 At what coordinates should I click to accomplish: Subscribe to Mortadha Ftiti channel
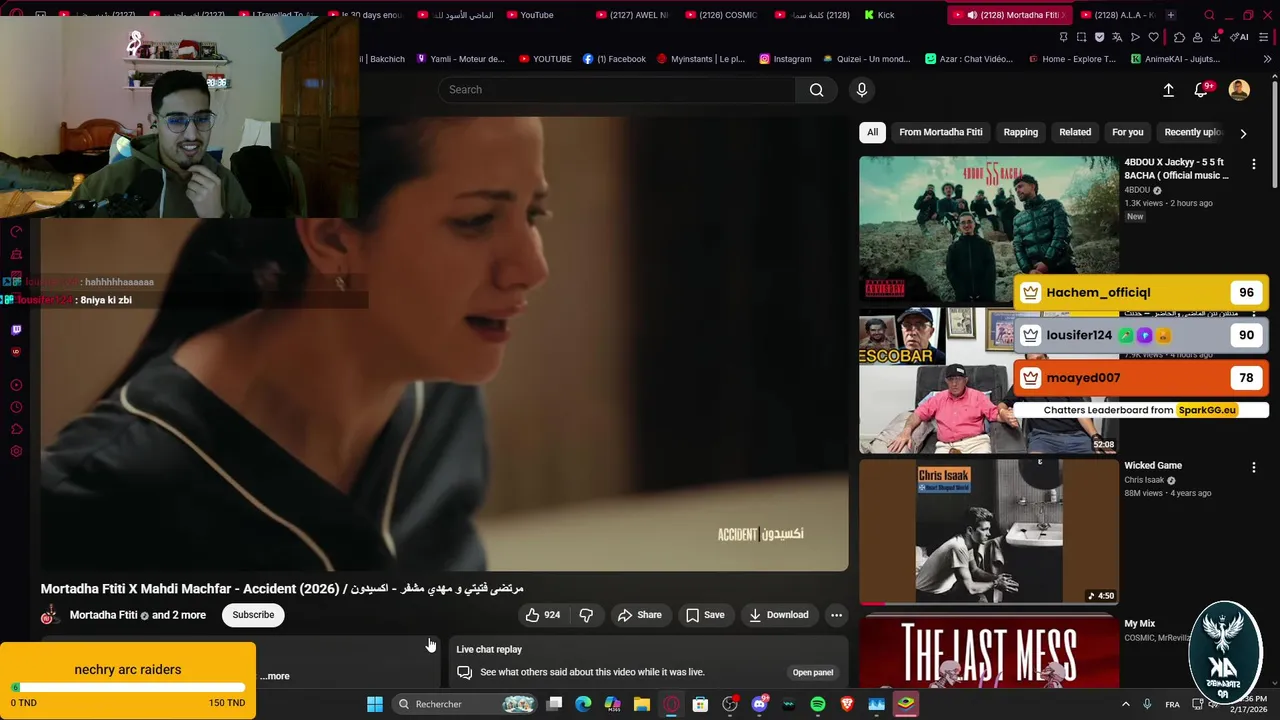(253, 615)
